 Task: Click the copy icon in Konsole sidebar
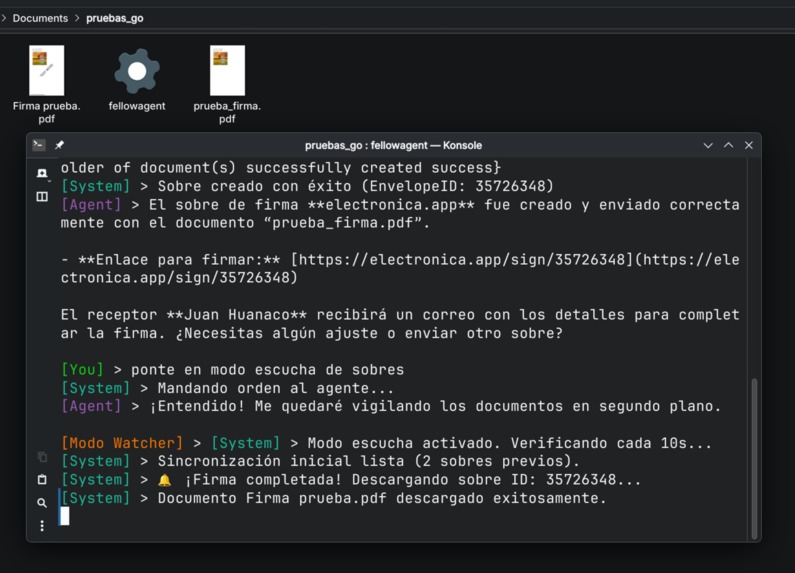click(x=42, y=457)
